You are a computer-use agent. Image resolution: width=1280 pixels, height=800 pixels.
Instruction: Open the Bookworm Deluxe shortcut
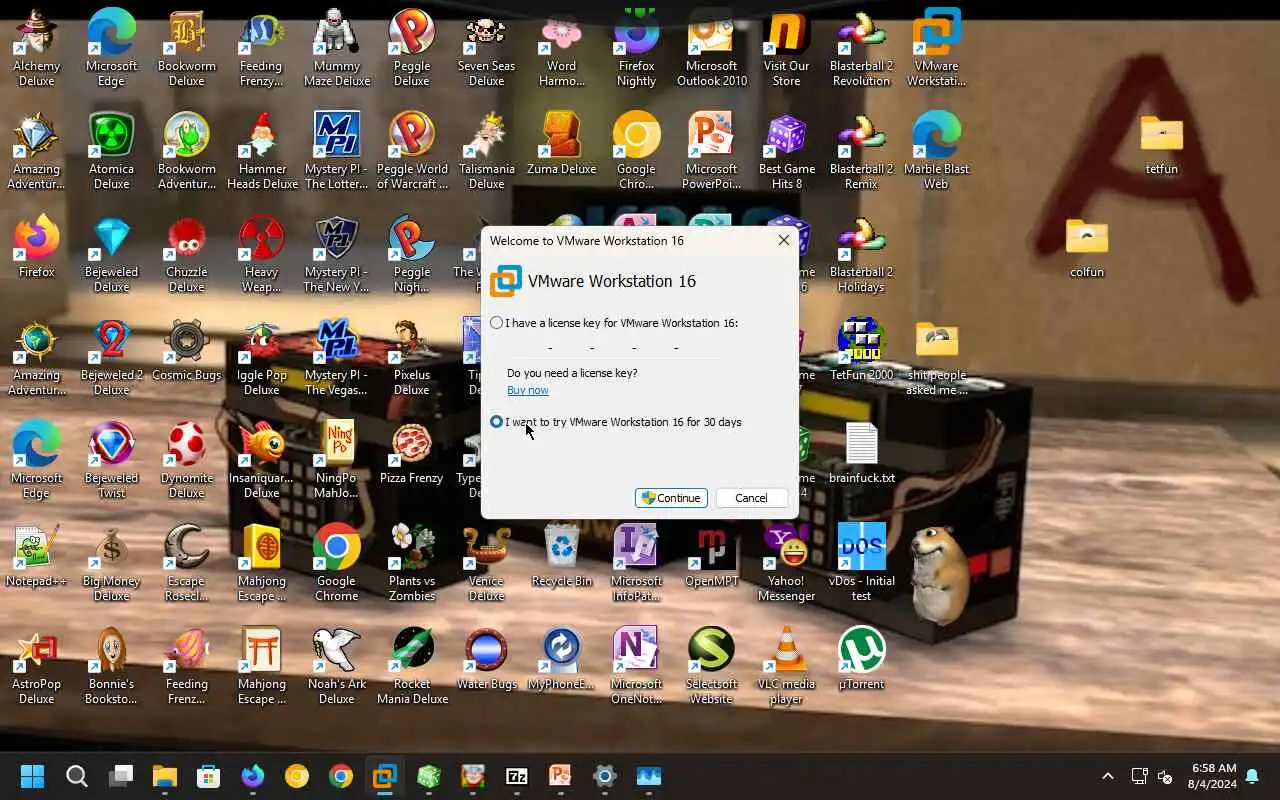point(186,48)
